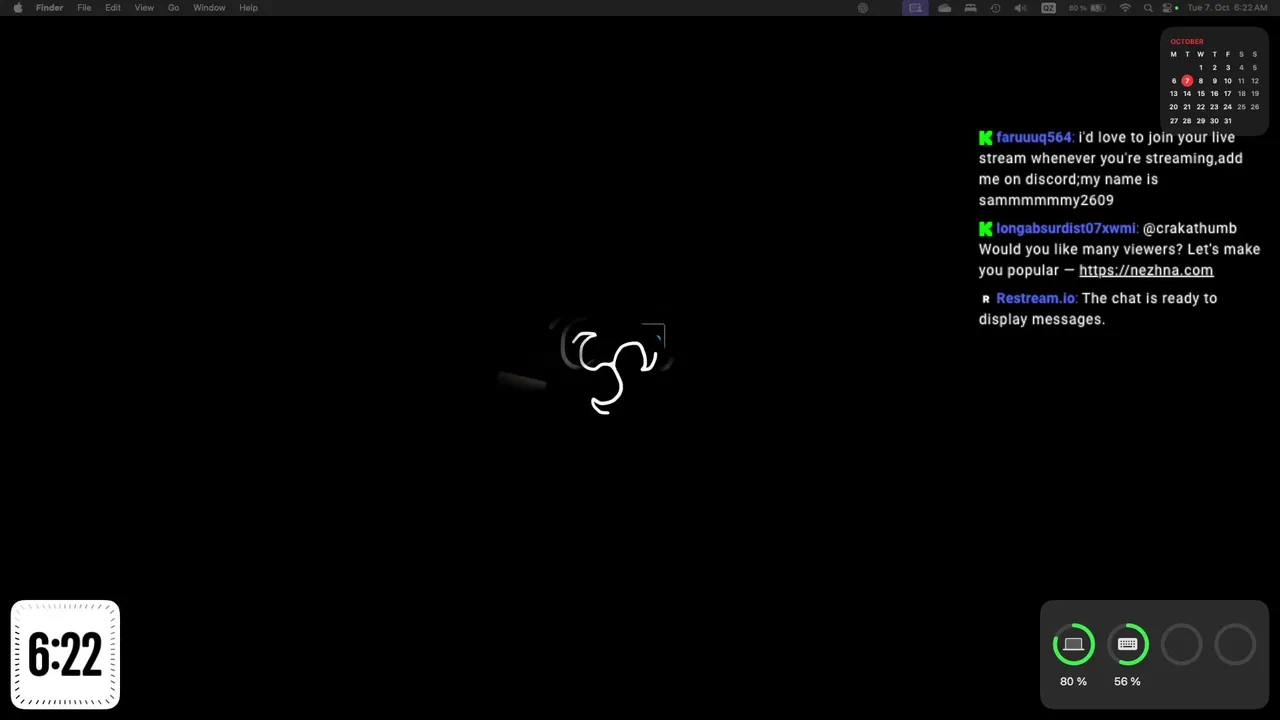
Task: Click 'sammmmmmy2609' text in chat
Action: coord(1046,200)
